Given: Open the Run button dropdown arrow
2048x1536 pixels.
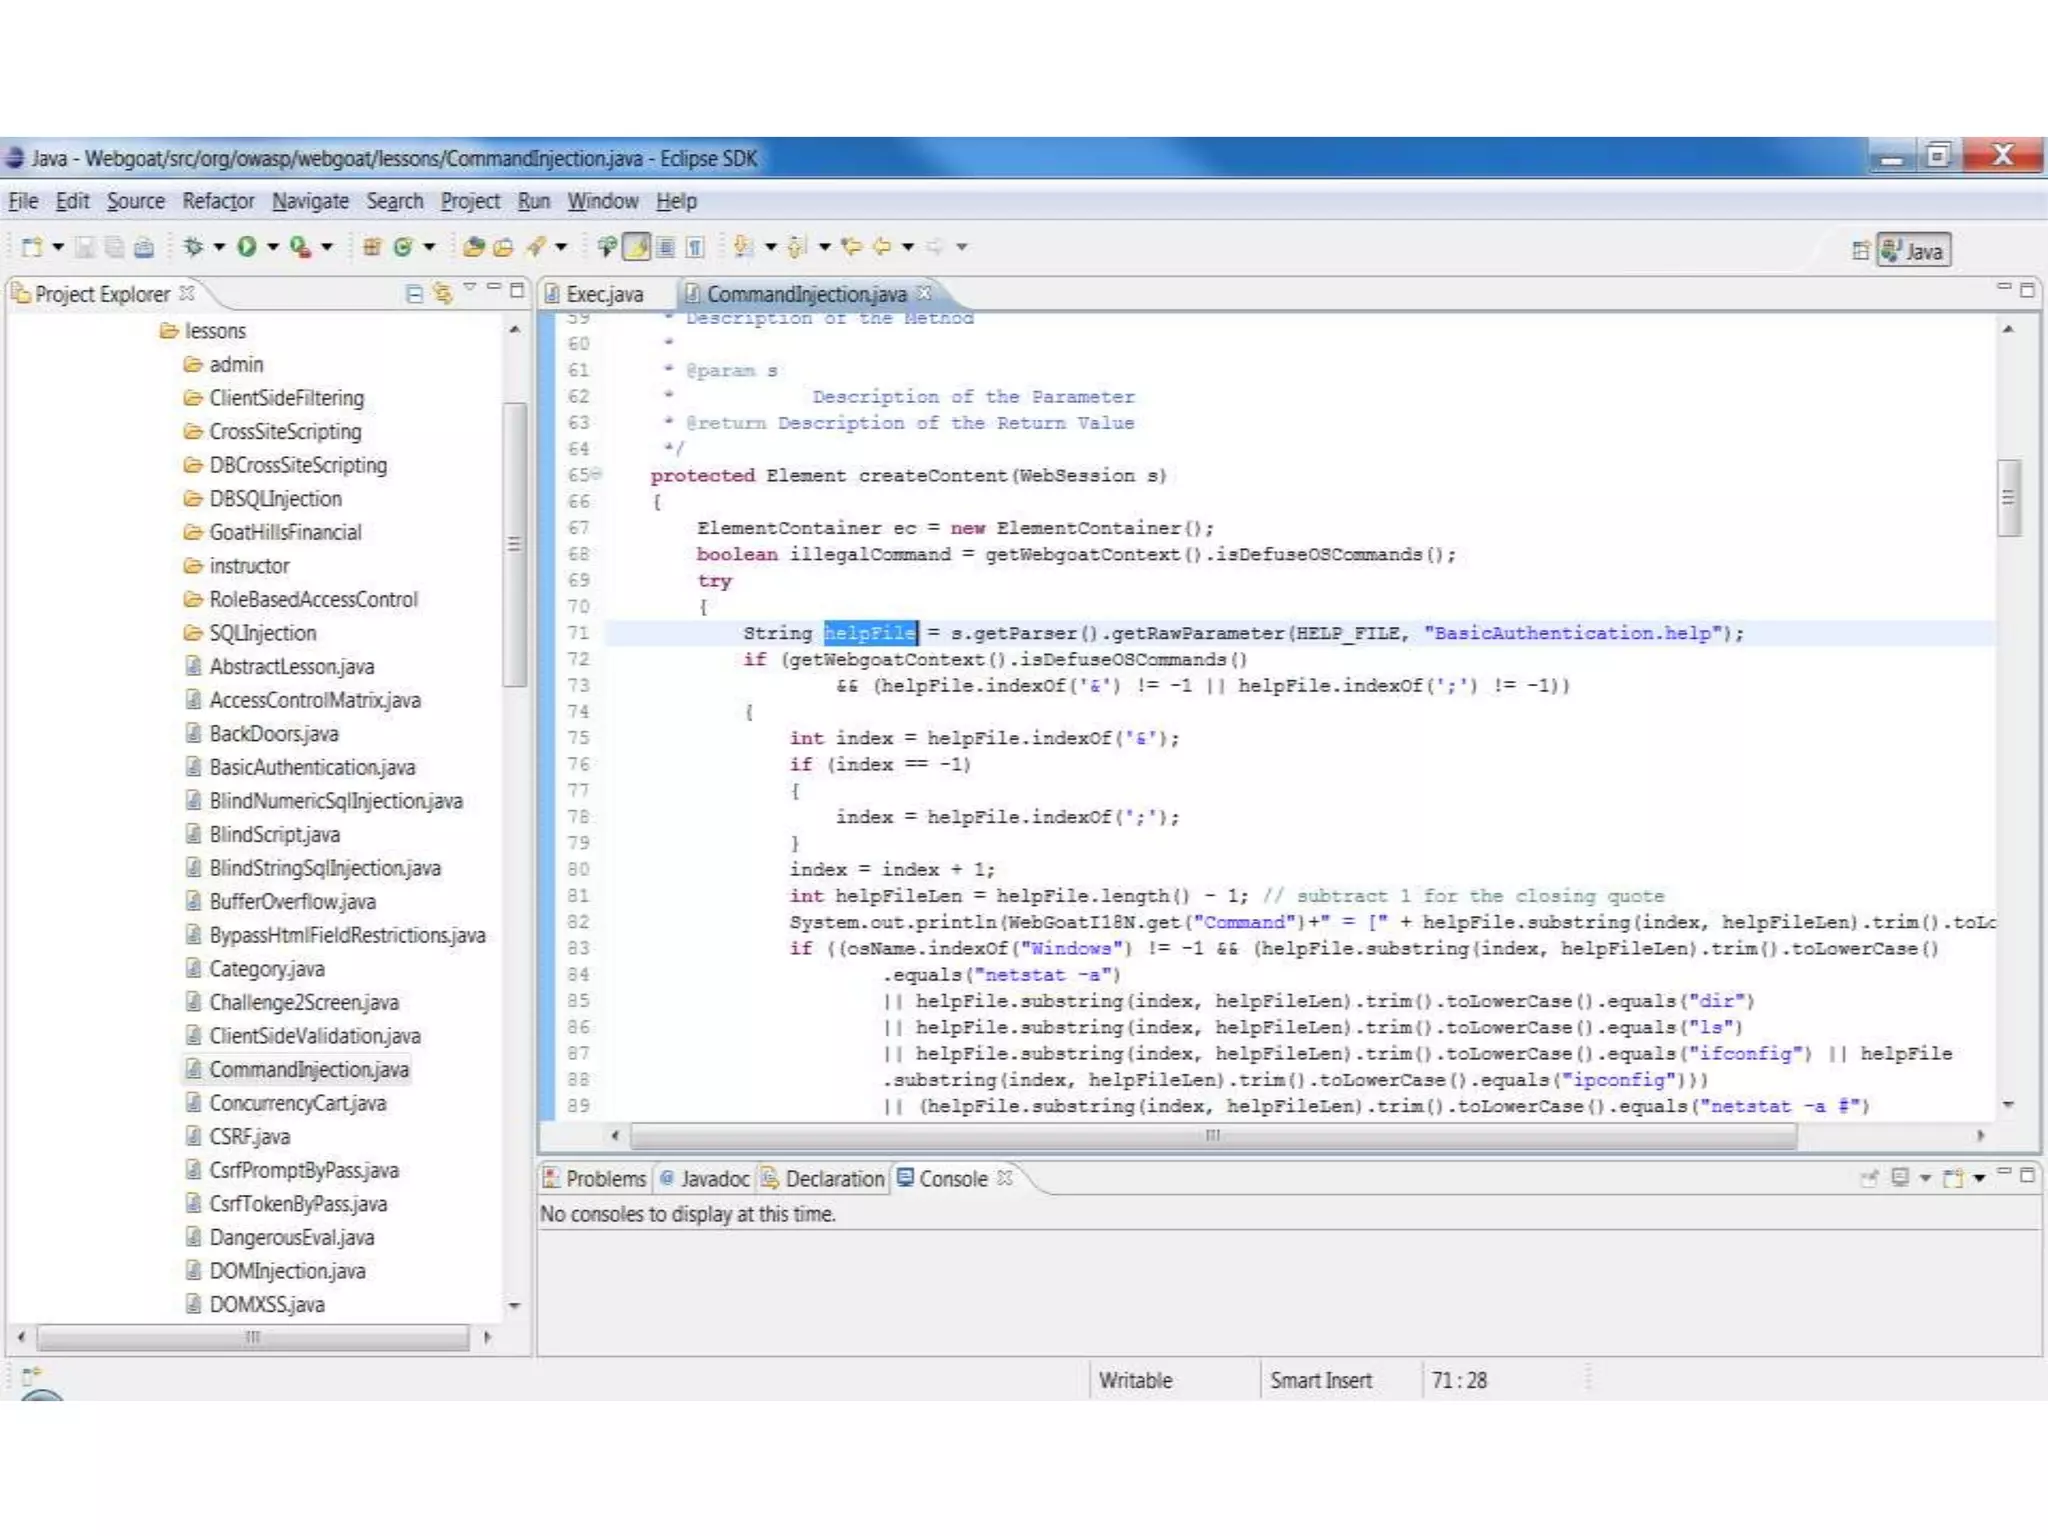Looking at the screenshot, I should pyautogui.click(x=272, y=246).
